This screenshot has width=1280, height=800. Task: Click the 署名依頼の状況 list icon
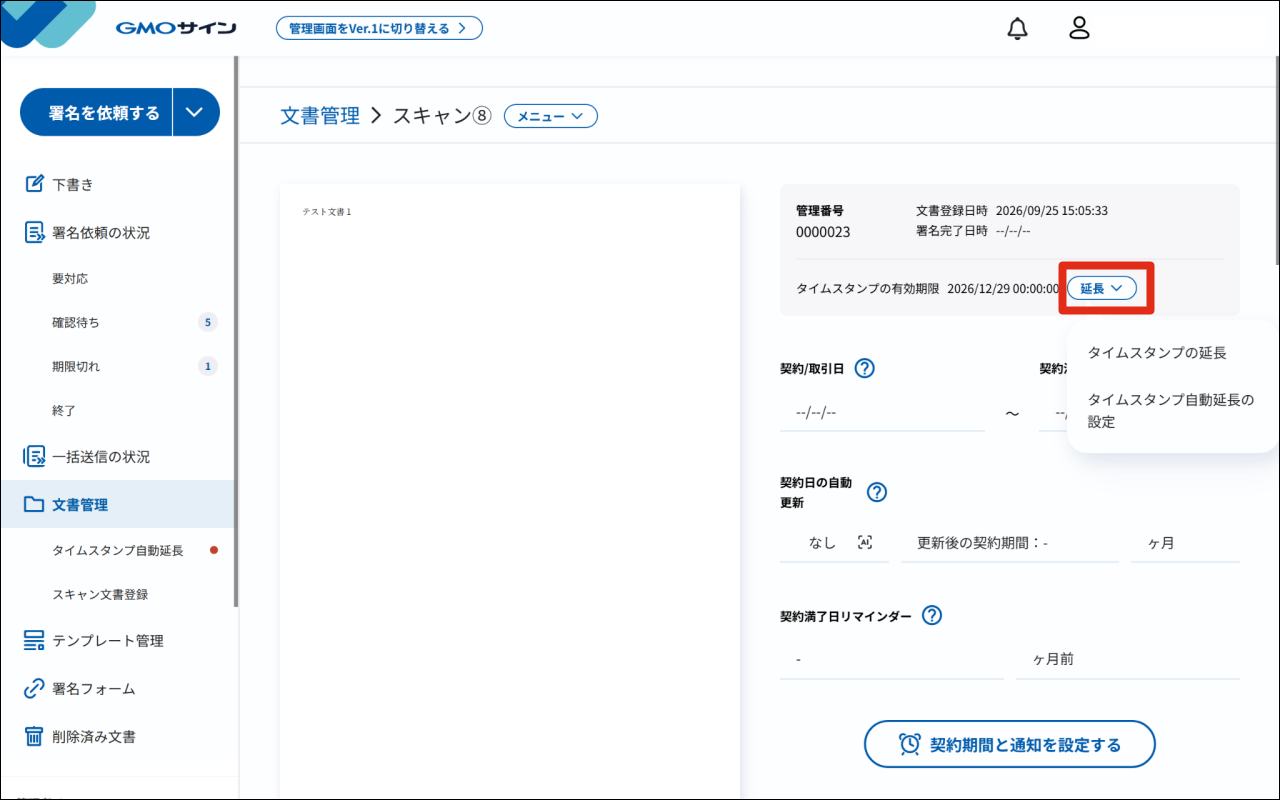34,232
